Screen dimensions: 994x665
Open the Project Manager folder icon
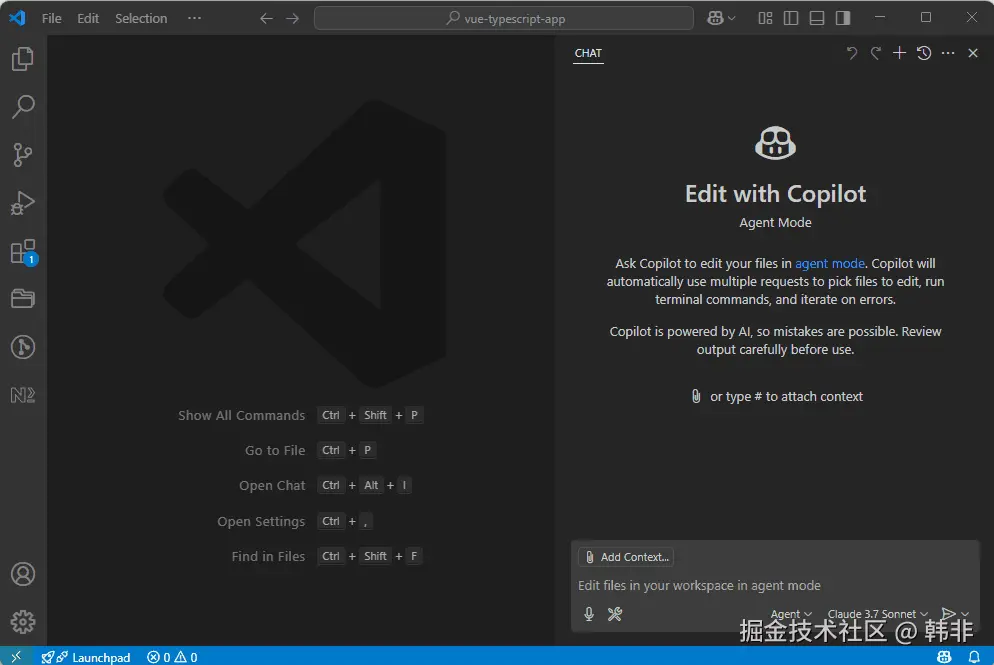[23, 299]
